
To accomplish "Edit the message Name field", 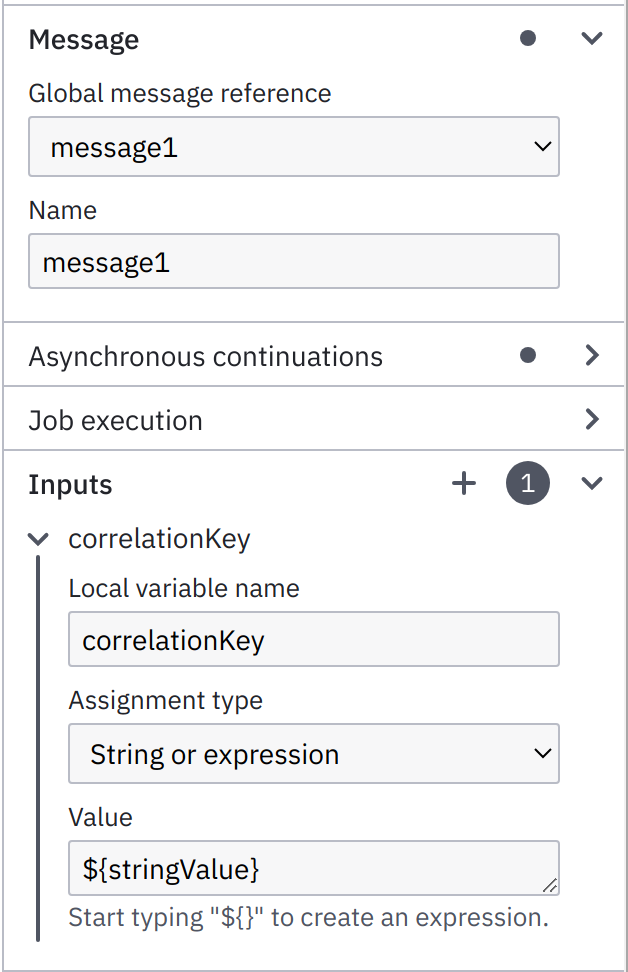I will click(294, 261).
